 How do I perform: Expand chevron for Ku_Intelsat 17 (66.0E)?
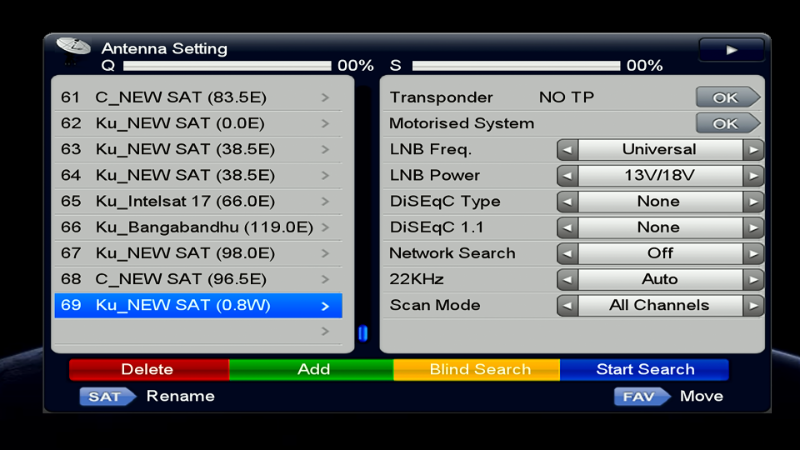(325, 202)
